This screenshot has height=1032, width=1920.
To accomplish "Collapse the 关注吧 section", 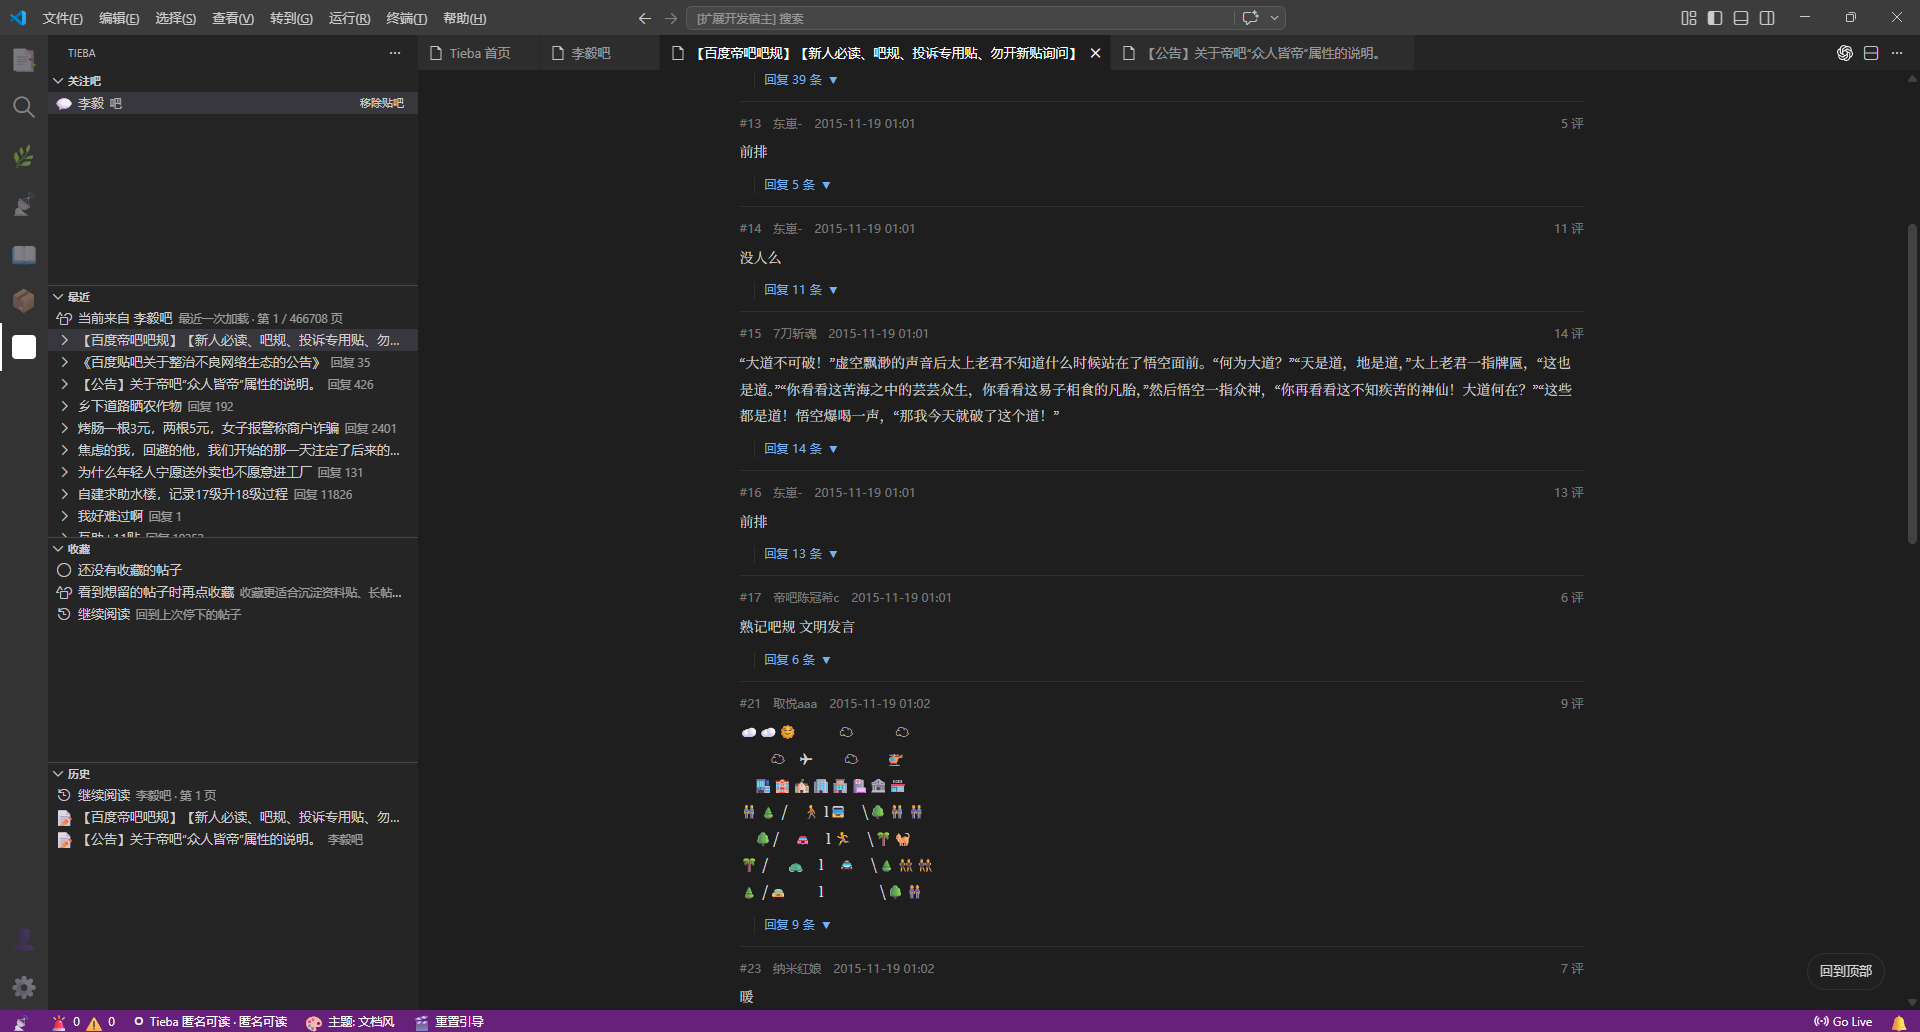I will [x=58, y=81].
